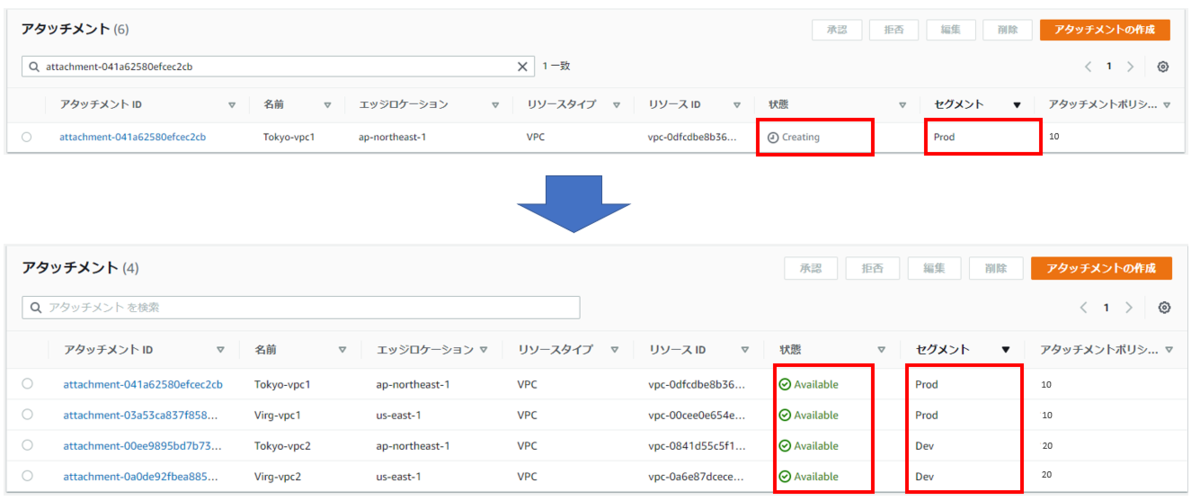Click 削除 button in top panel
The image size is (1200, 501).
click(x=1008, y=30)
